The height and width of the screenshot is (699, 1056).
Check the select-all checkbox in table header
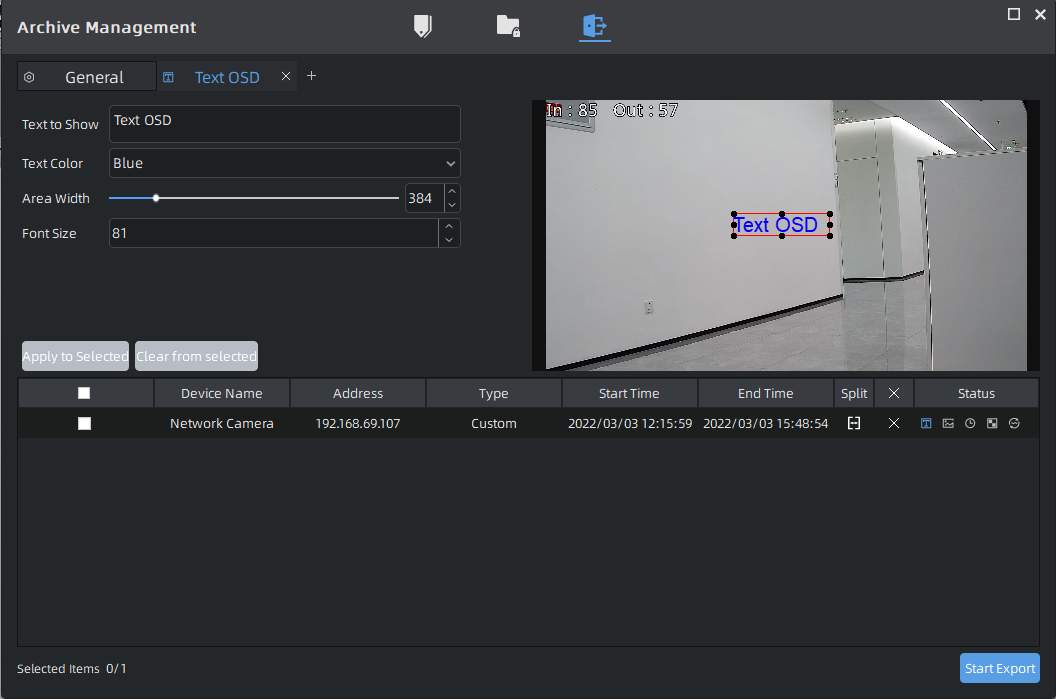(x=84, y=393)
